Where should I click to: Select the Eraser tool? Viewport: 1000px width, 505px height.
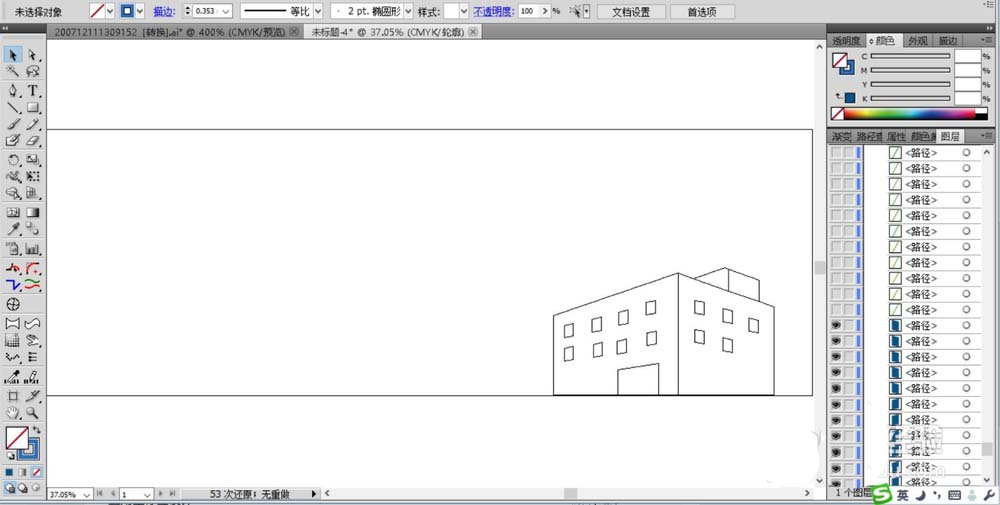(x=33, y=140)
